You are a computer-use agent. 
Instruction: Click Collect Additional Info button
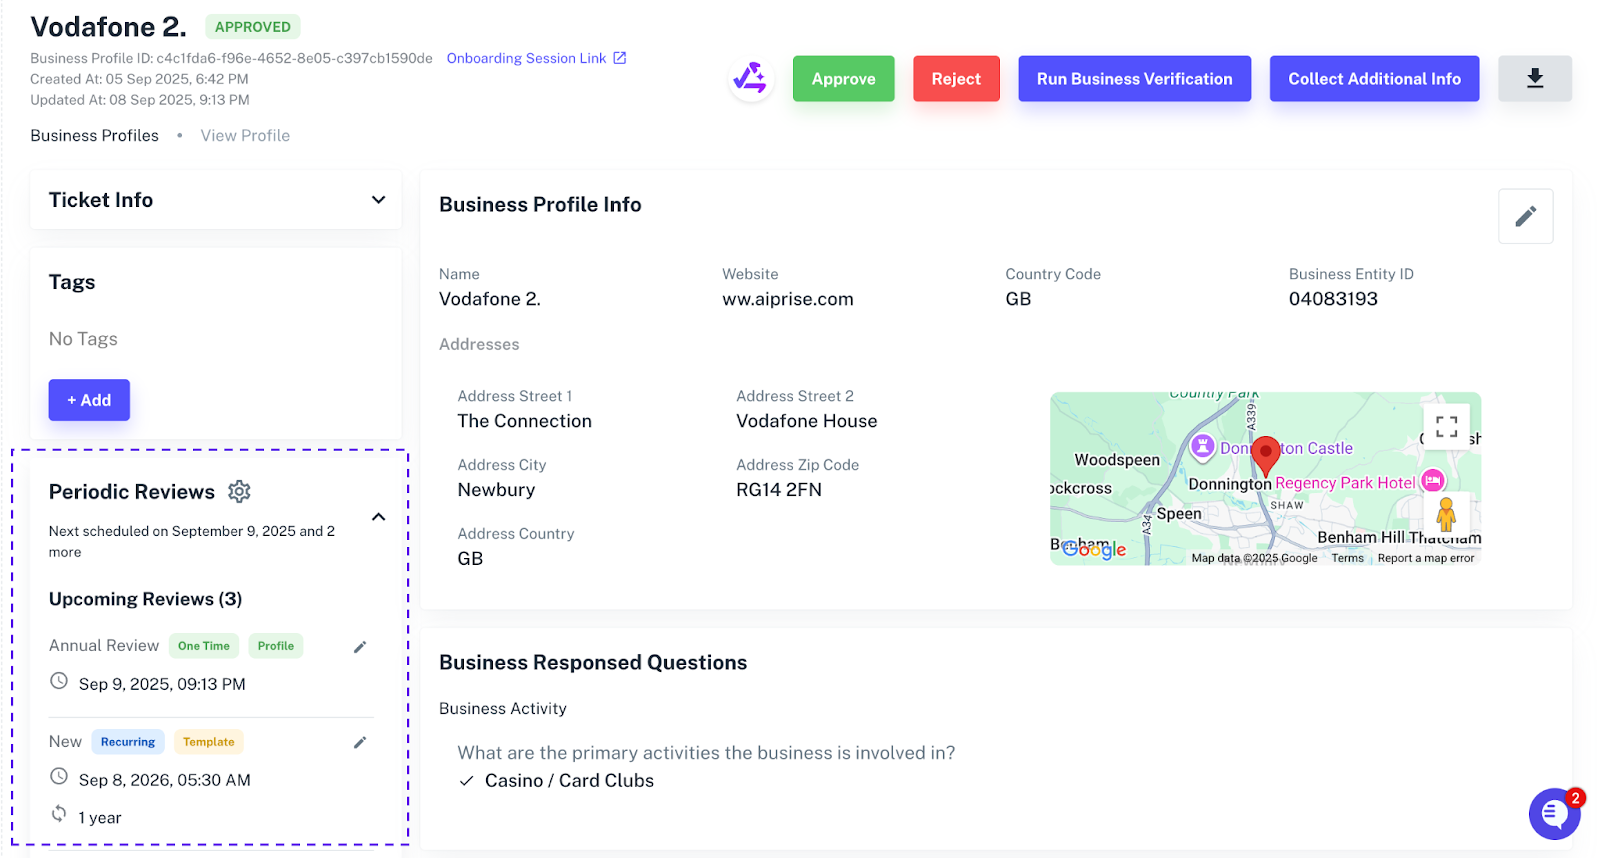click(1374, 79)
